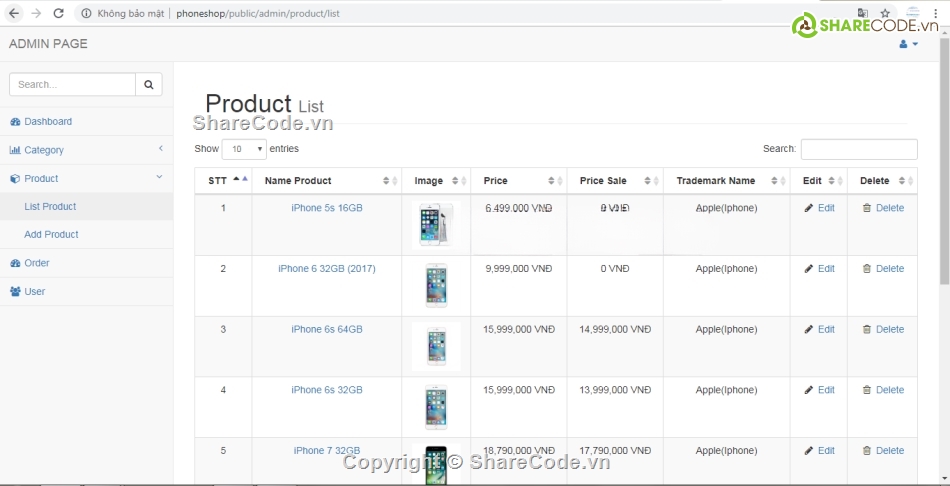Click the Product cube icon
The height and width of the screenshot is (486, 950).
[15, 179]
